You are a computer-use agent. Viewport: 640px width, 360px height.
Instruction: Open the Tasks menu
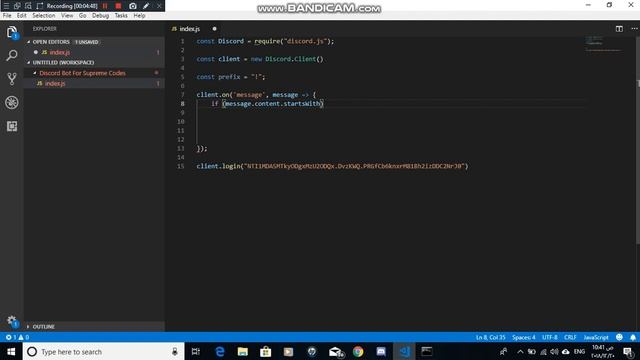121,16
